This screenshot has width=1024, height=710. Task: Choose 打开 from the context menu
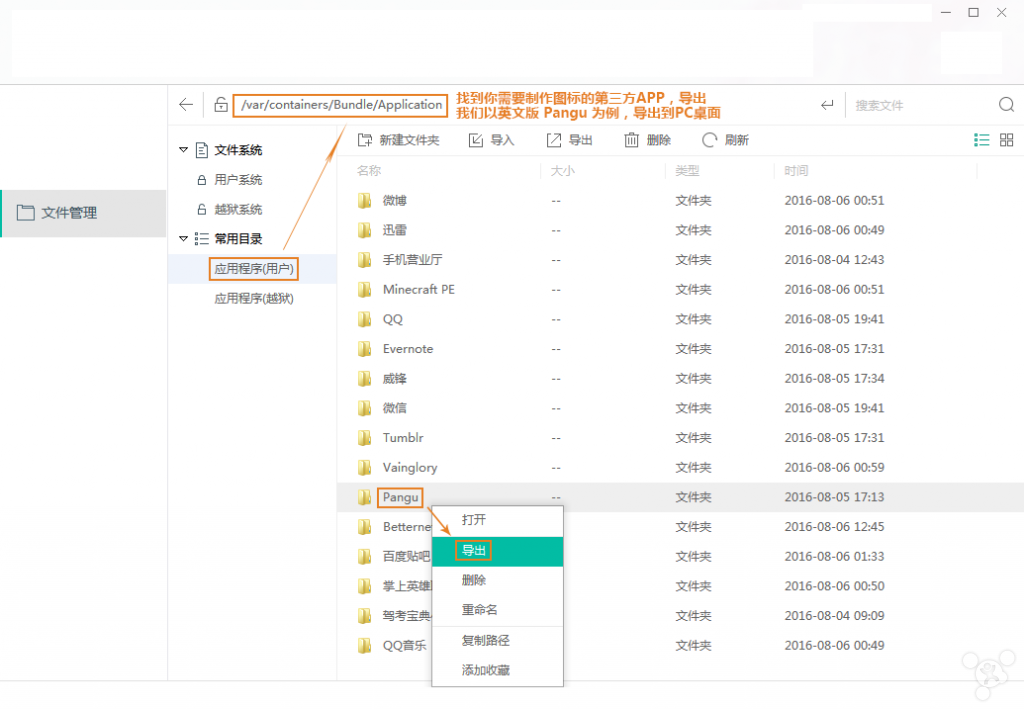498,520
